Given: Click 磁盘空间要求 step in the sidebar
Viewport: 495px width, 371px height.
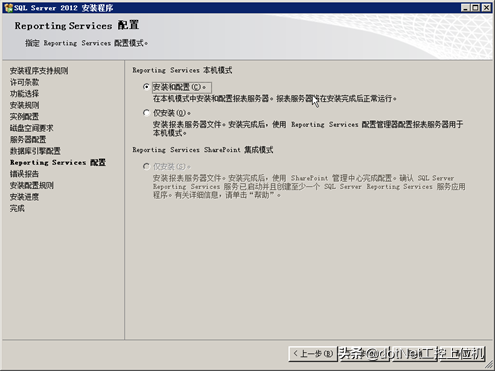Looking at the screenshot, I should point(32,128).
